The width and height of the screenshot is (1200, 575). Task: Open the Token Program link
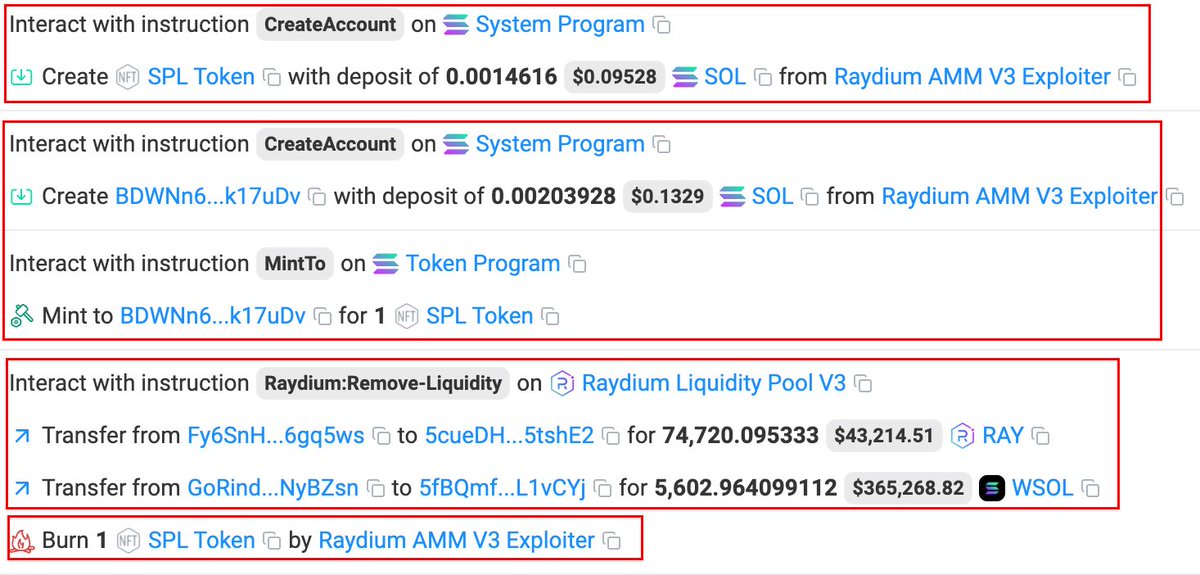[482, 264]
